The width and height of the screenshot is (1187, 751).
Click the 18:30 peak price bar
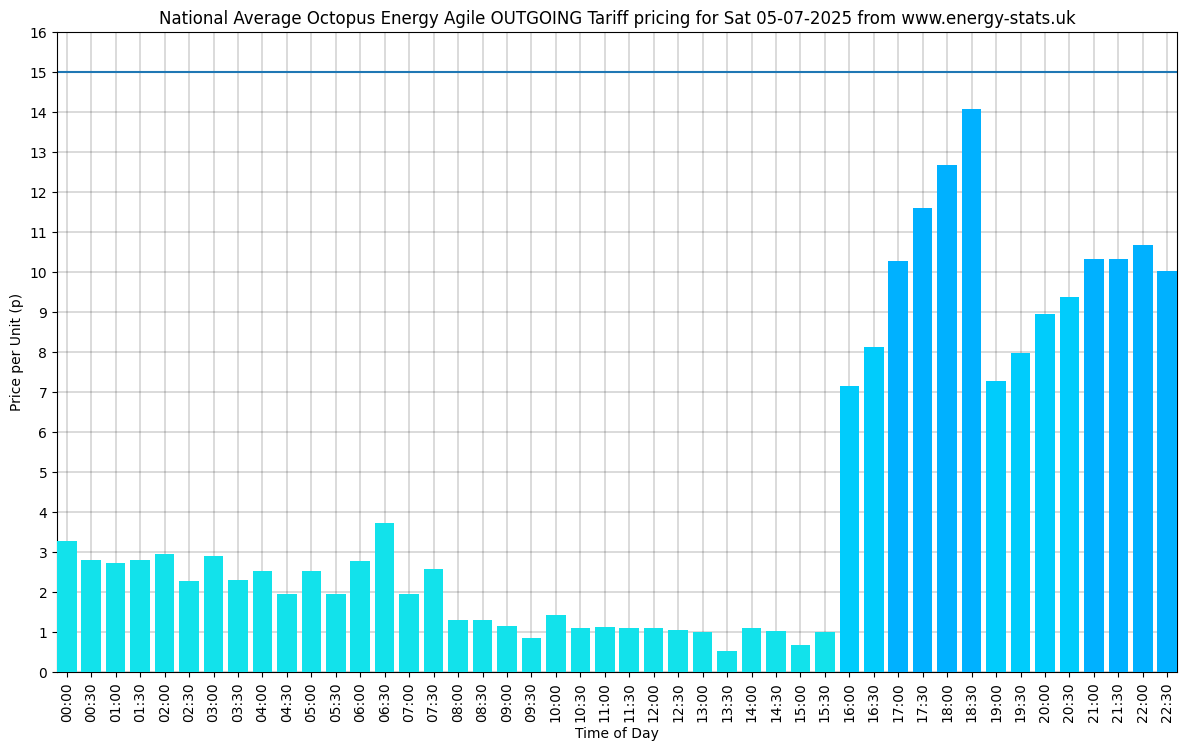(971, 391)
